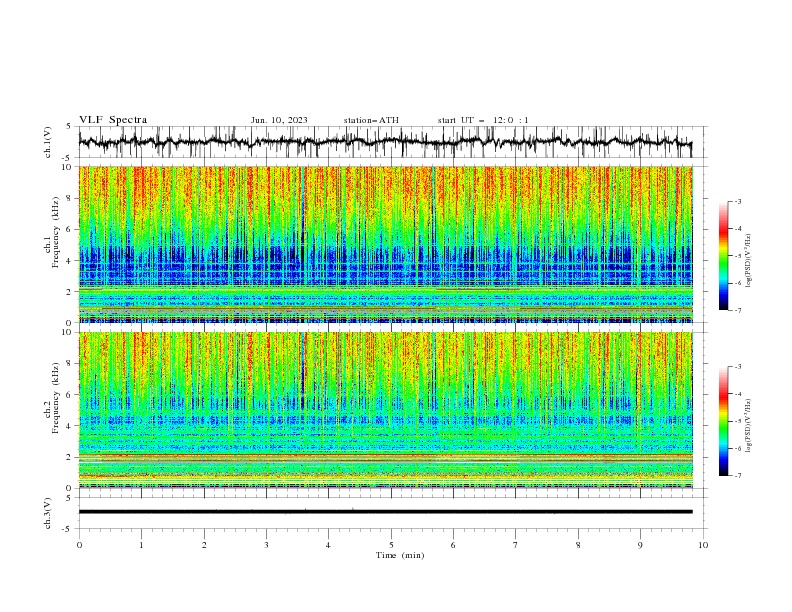Click time axis tick label "1"
Screen dimensions: 792x612
[x=141, y=545]
